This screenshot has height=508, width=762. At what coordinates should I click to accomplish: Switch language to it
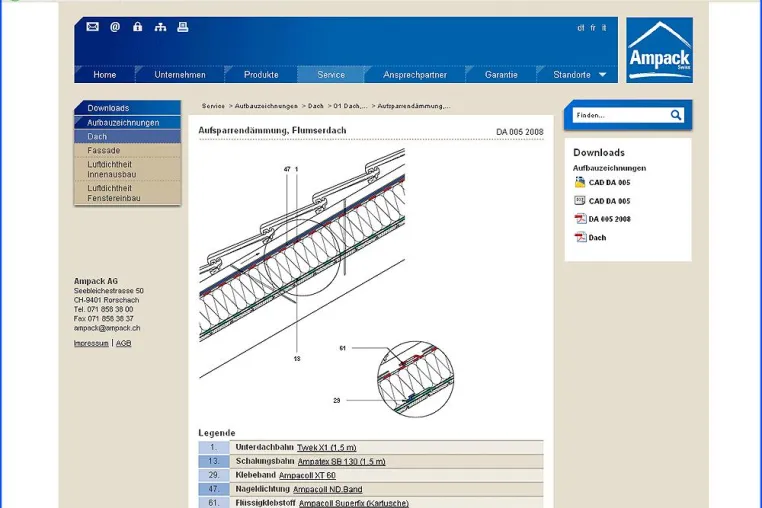604,28
